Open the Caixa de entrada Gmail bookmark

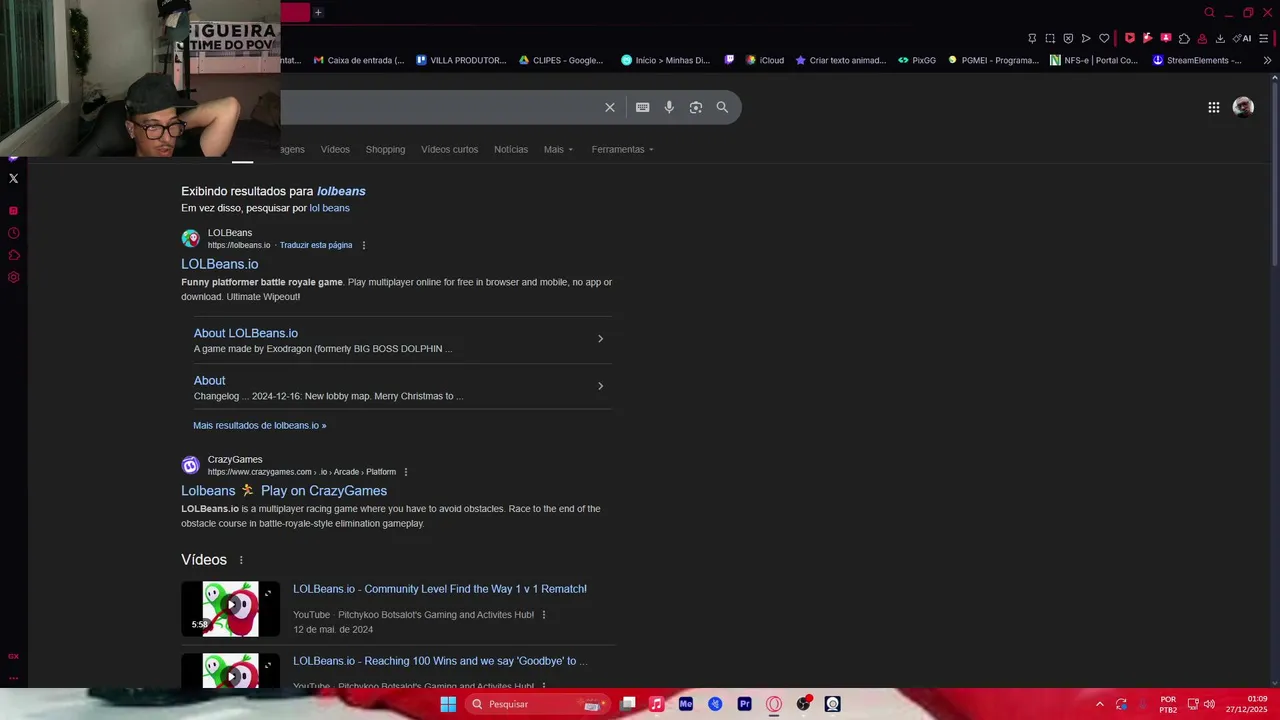(359, 60)
